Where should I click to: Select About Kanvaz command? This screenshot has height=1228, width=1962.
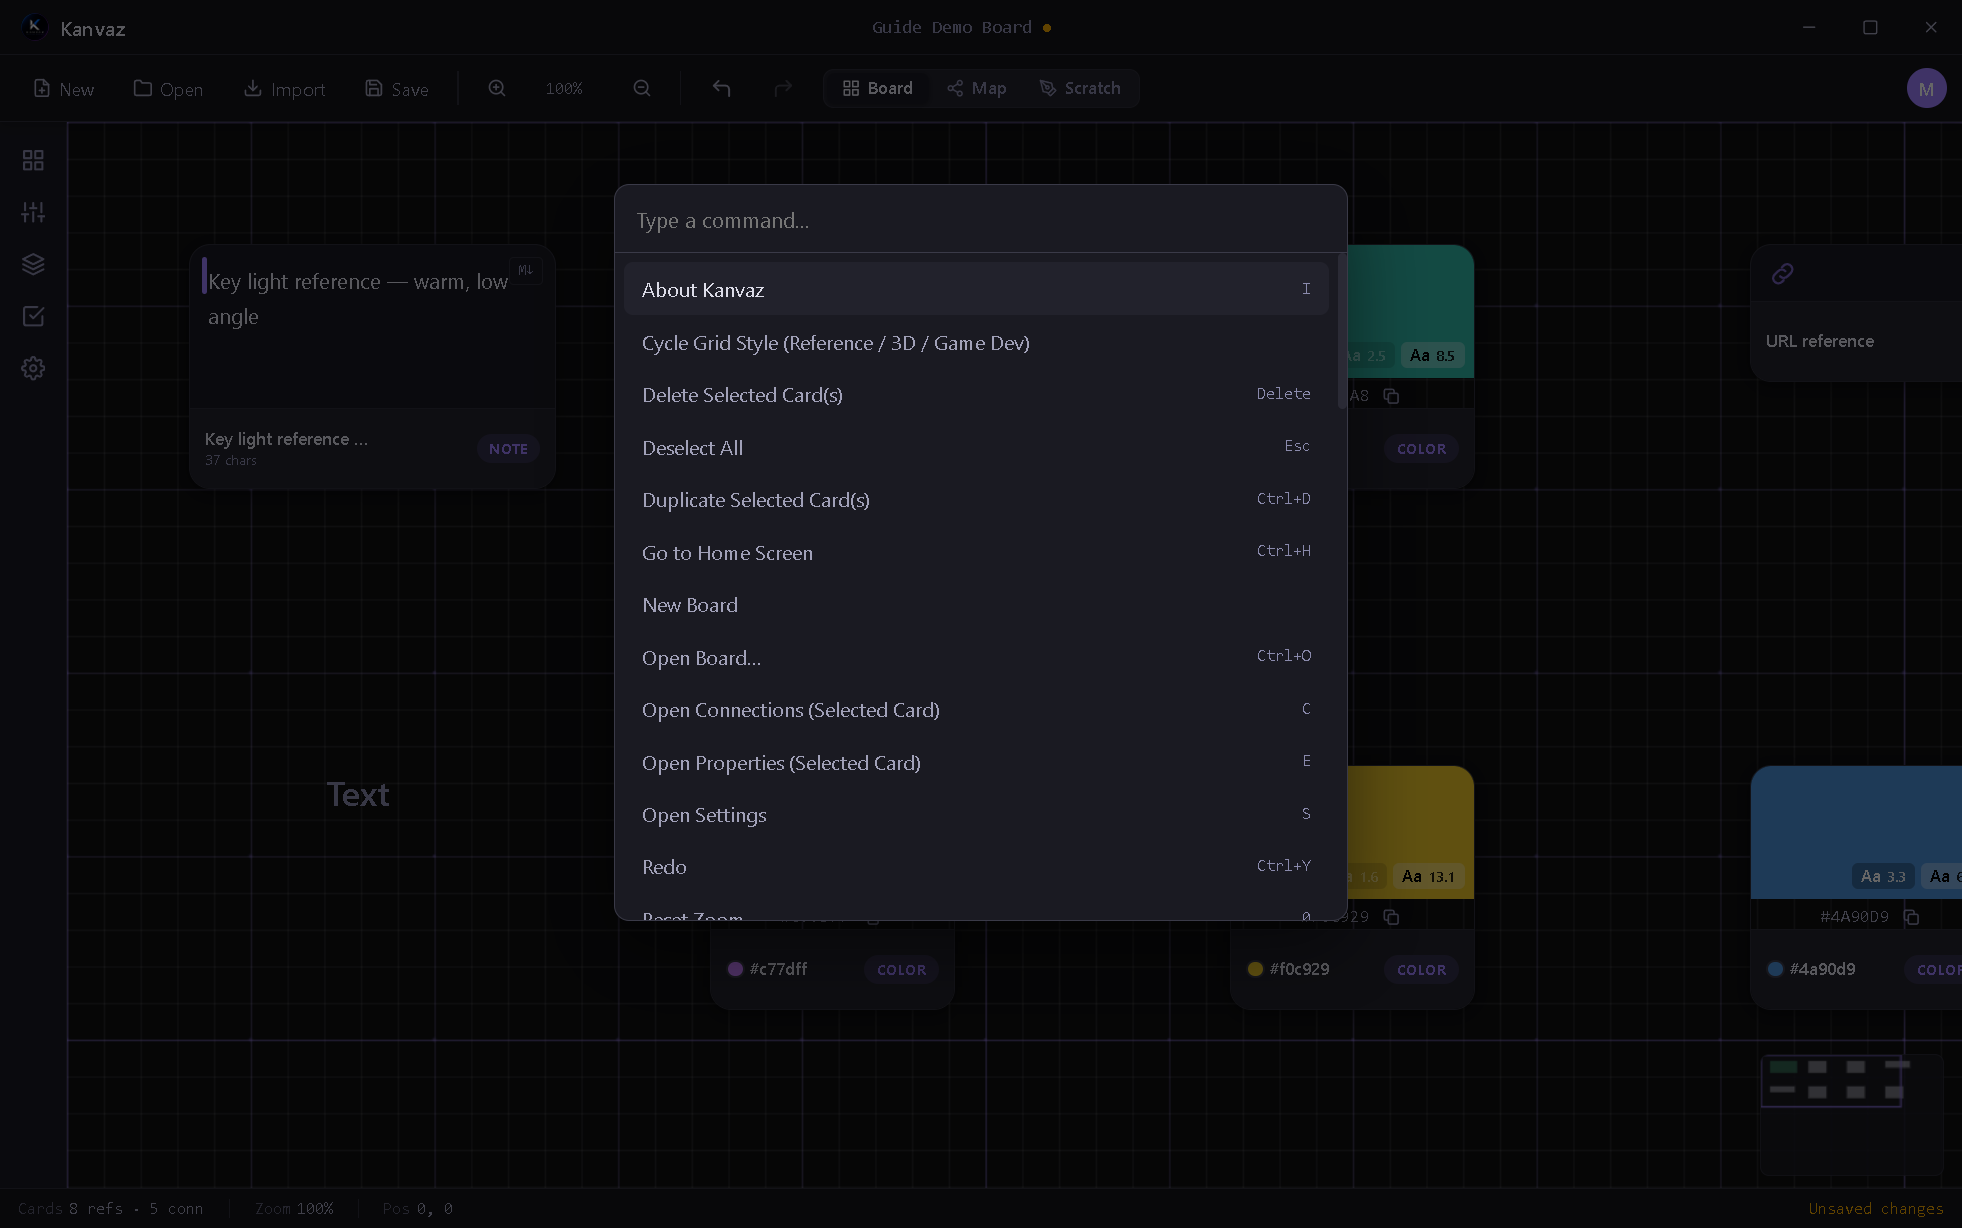976,289
